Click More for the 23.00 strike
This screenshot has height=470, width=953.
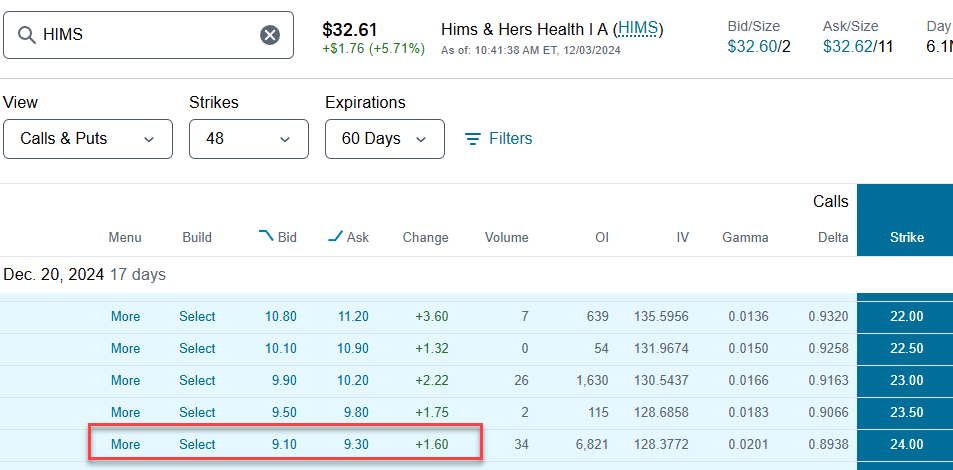click(x=126, y=381)
